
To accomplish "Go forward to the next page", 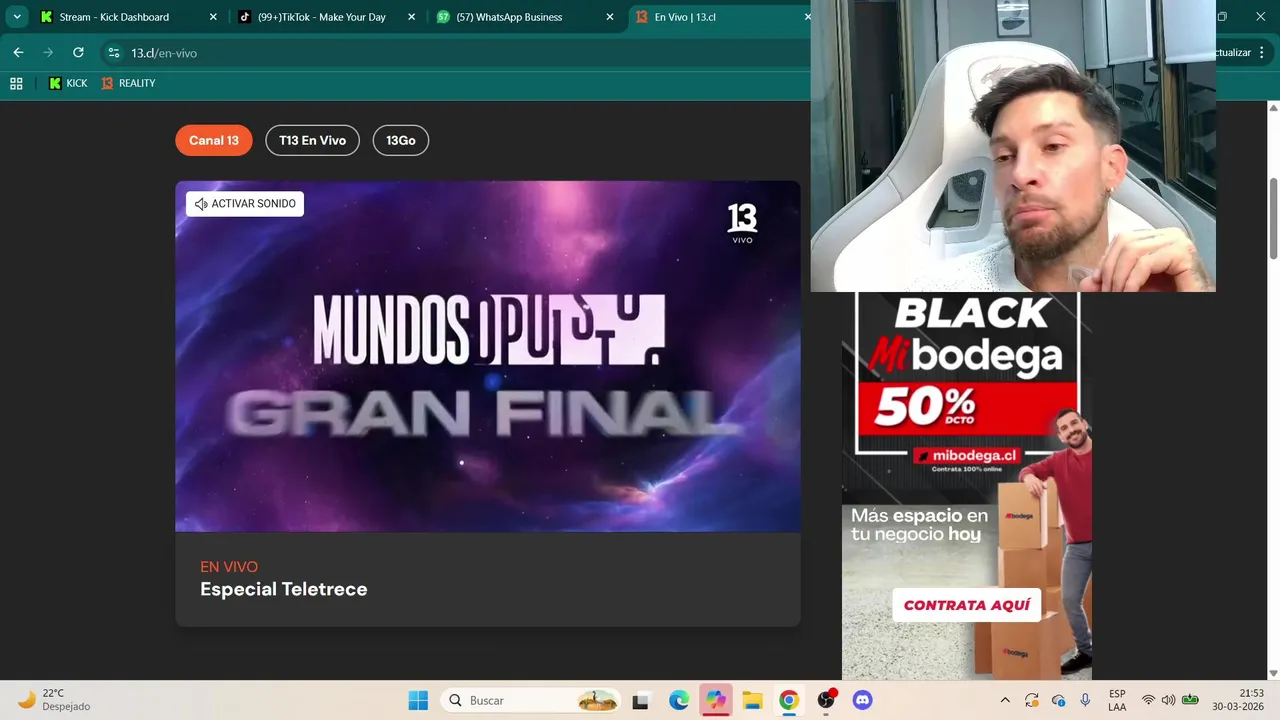I will (48, 52).
